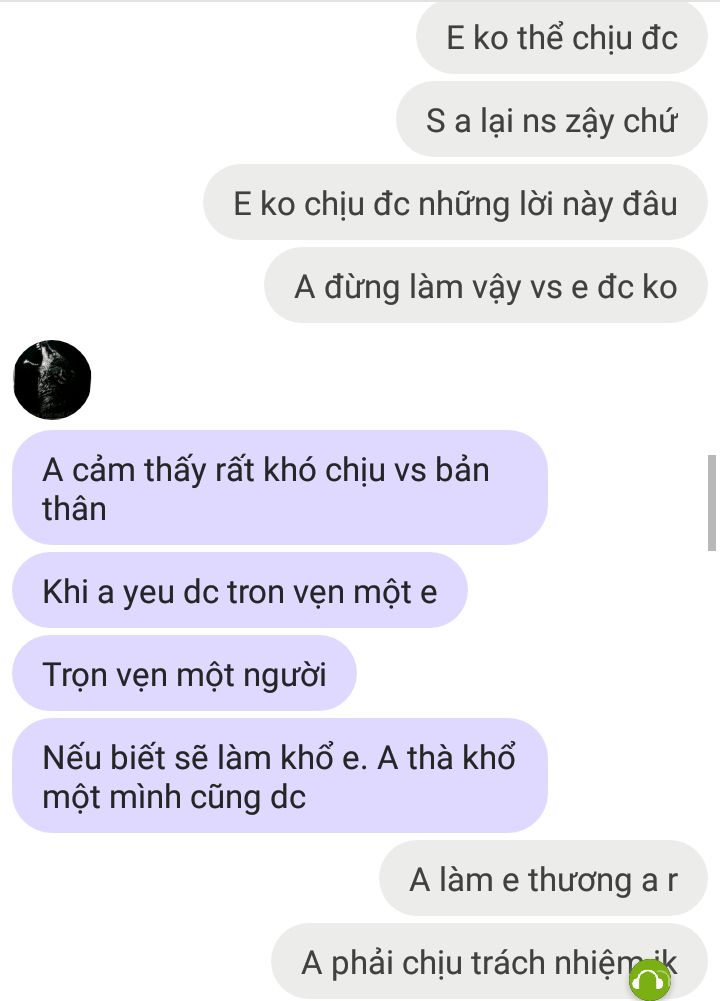This screenshot has width=720, height=1001.
Task: Click the word 'thương' in the sent message
Action: point(580,880)
